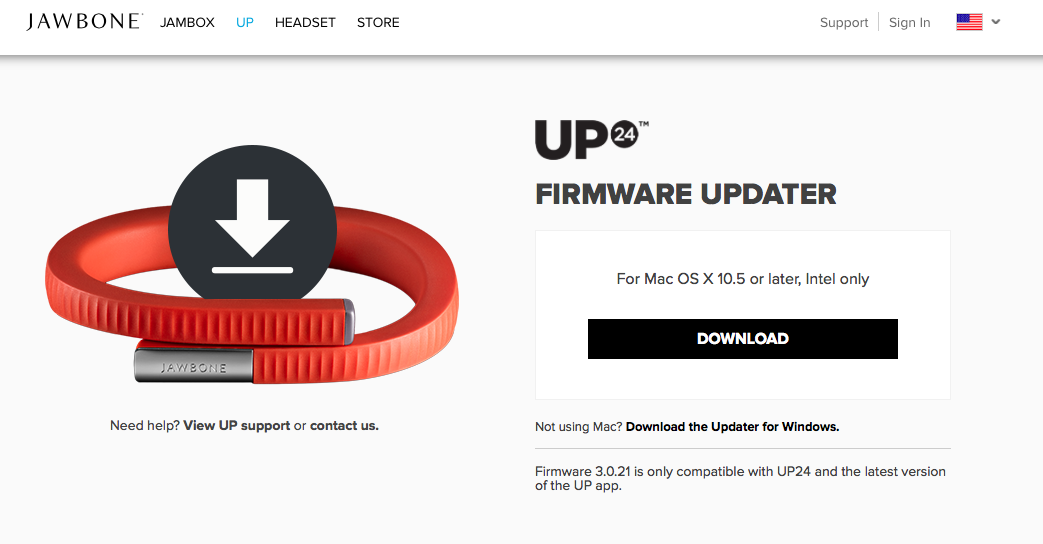Click the FIRMWARE UPDATER heading
The image size is (1043, 544).
[x=686, y=194]
